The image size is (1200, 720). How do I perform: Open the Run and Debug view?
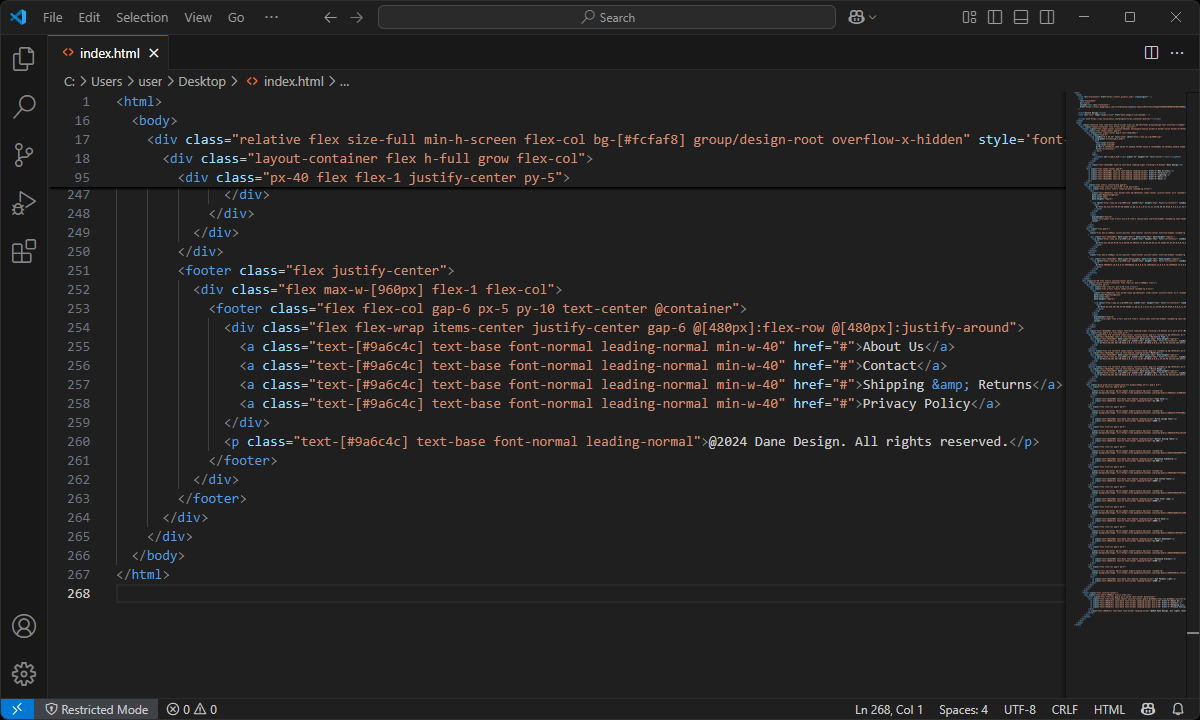[x=24, y=203]
